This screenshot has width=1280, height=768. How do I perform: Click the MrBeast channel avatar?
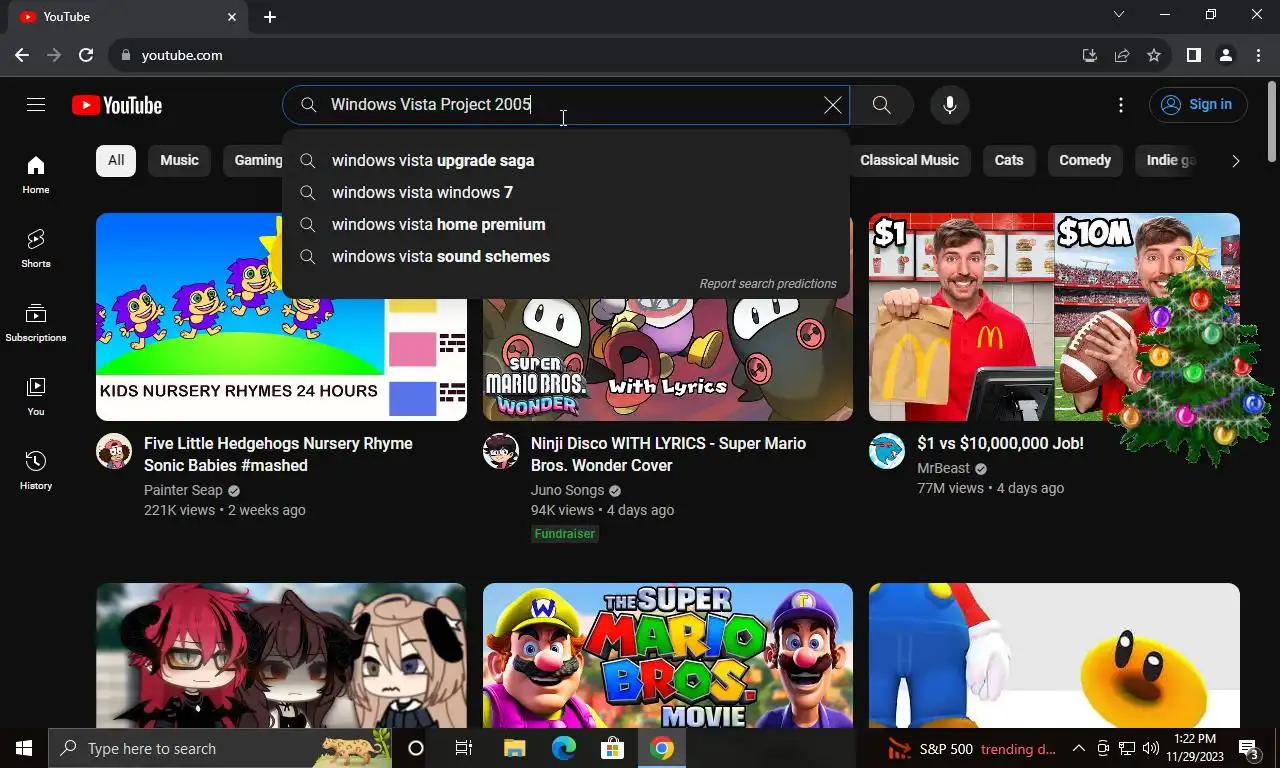[x=887, y=451]
